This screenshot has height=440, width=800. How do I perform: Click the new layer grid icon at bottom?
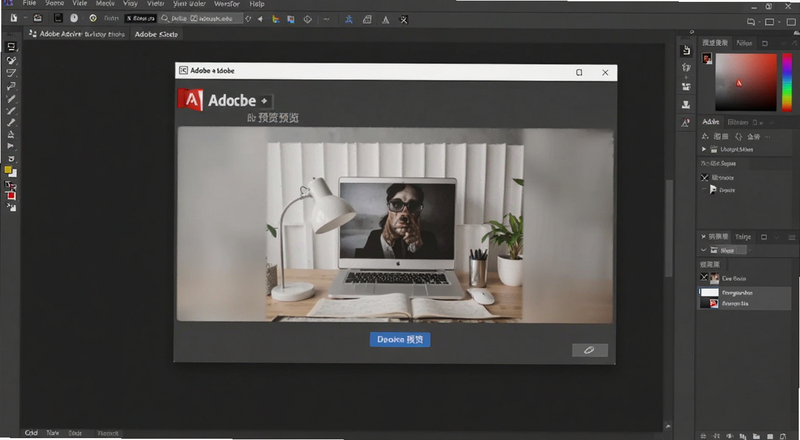(769, 436)
